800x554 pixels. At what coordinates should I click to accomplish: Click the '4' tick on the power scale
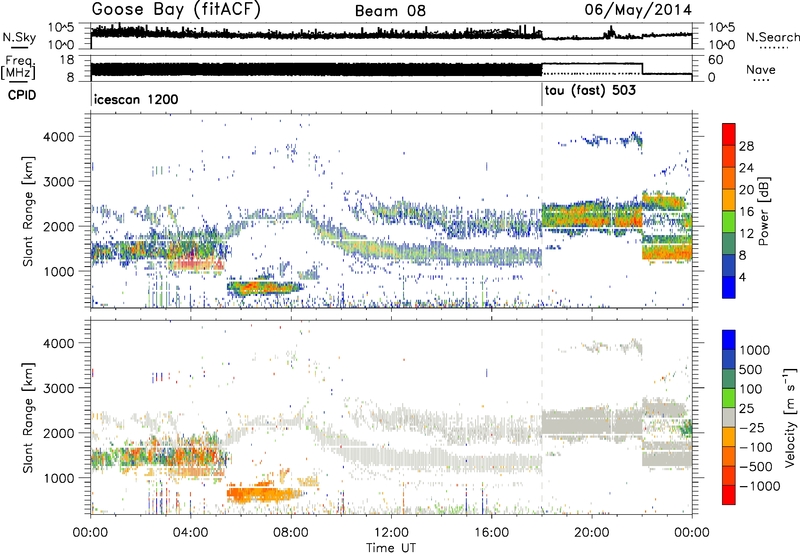(742, 277)
